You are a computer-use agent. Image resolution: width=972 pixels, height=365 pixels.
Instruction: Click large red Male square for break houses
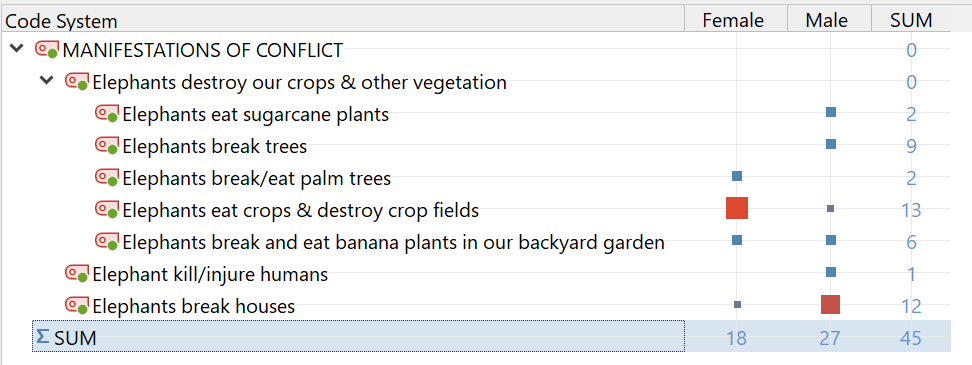coord(830,305)
